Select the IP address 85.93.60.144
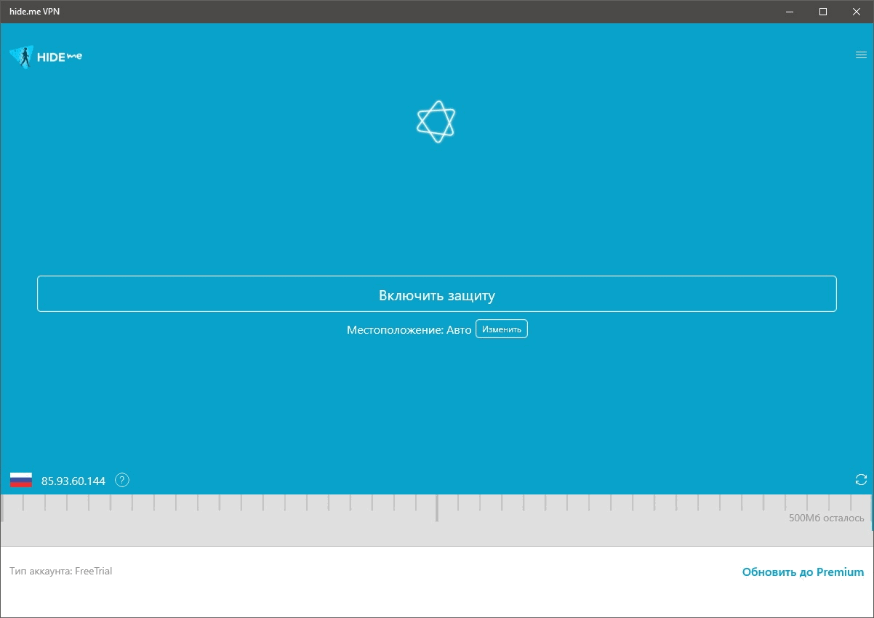The height and width of the screenshot is (618, 874). (73, 481)
